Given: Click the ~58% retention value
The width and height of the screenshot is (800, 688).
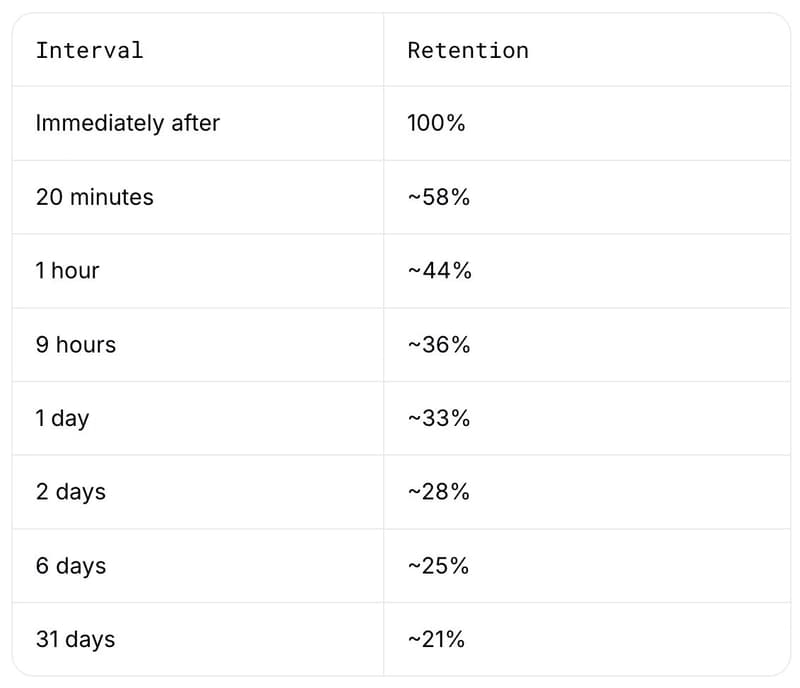Looking at the screenshot, I should pyautogui.click(x=439, y=197).
